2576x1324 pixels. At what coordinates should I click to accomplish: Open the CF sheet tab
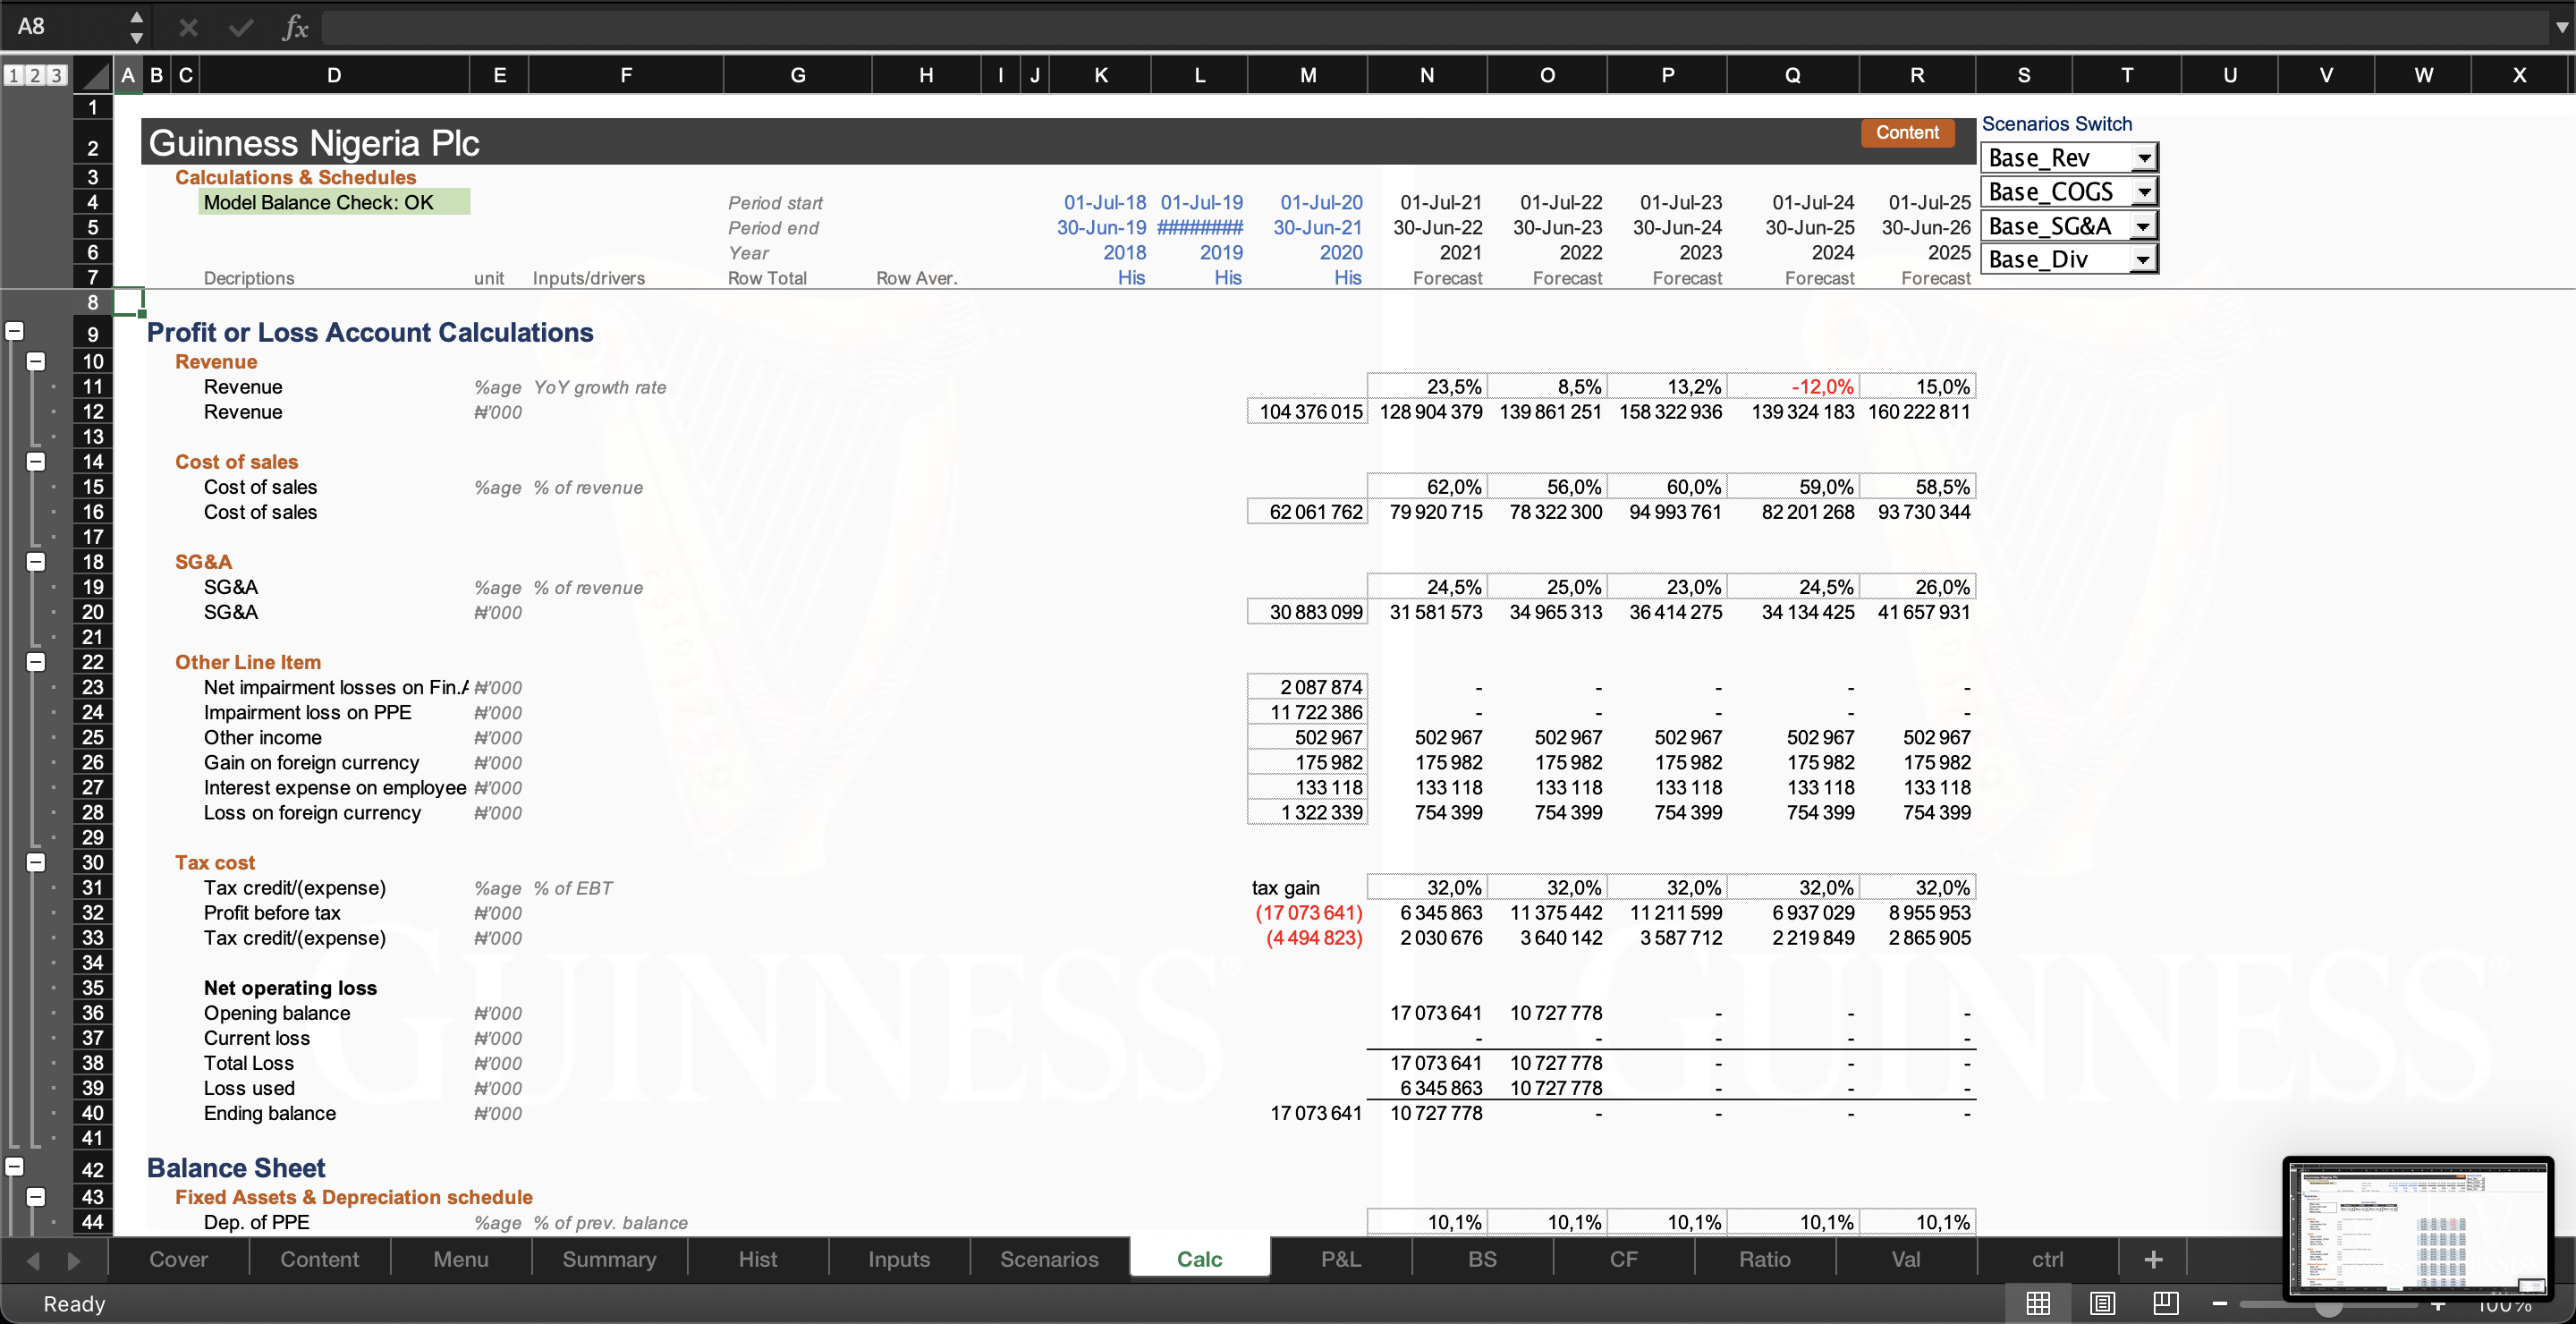pos(1624,1259)
